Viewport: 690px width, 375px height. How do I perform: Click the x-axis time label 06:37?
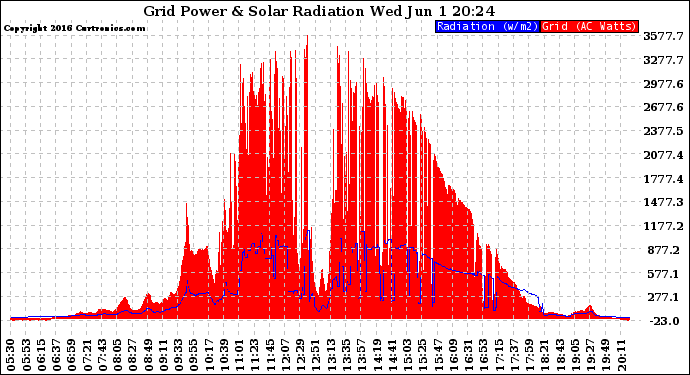pyautogui.click(x=57, y=355)
